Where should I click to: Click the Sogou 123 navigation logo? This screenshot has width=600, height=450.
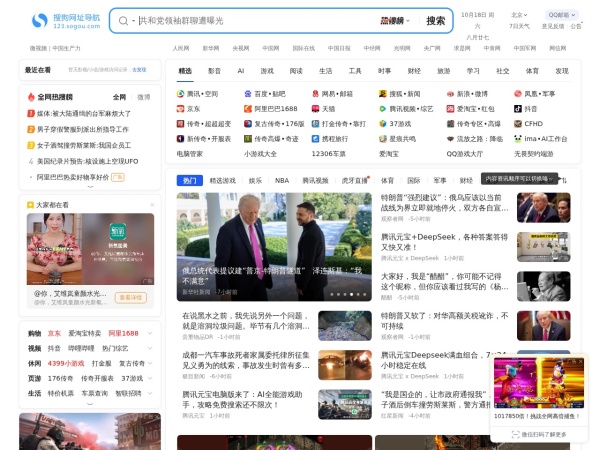pos(66,21)
